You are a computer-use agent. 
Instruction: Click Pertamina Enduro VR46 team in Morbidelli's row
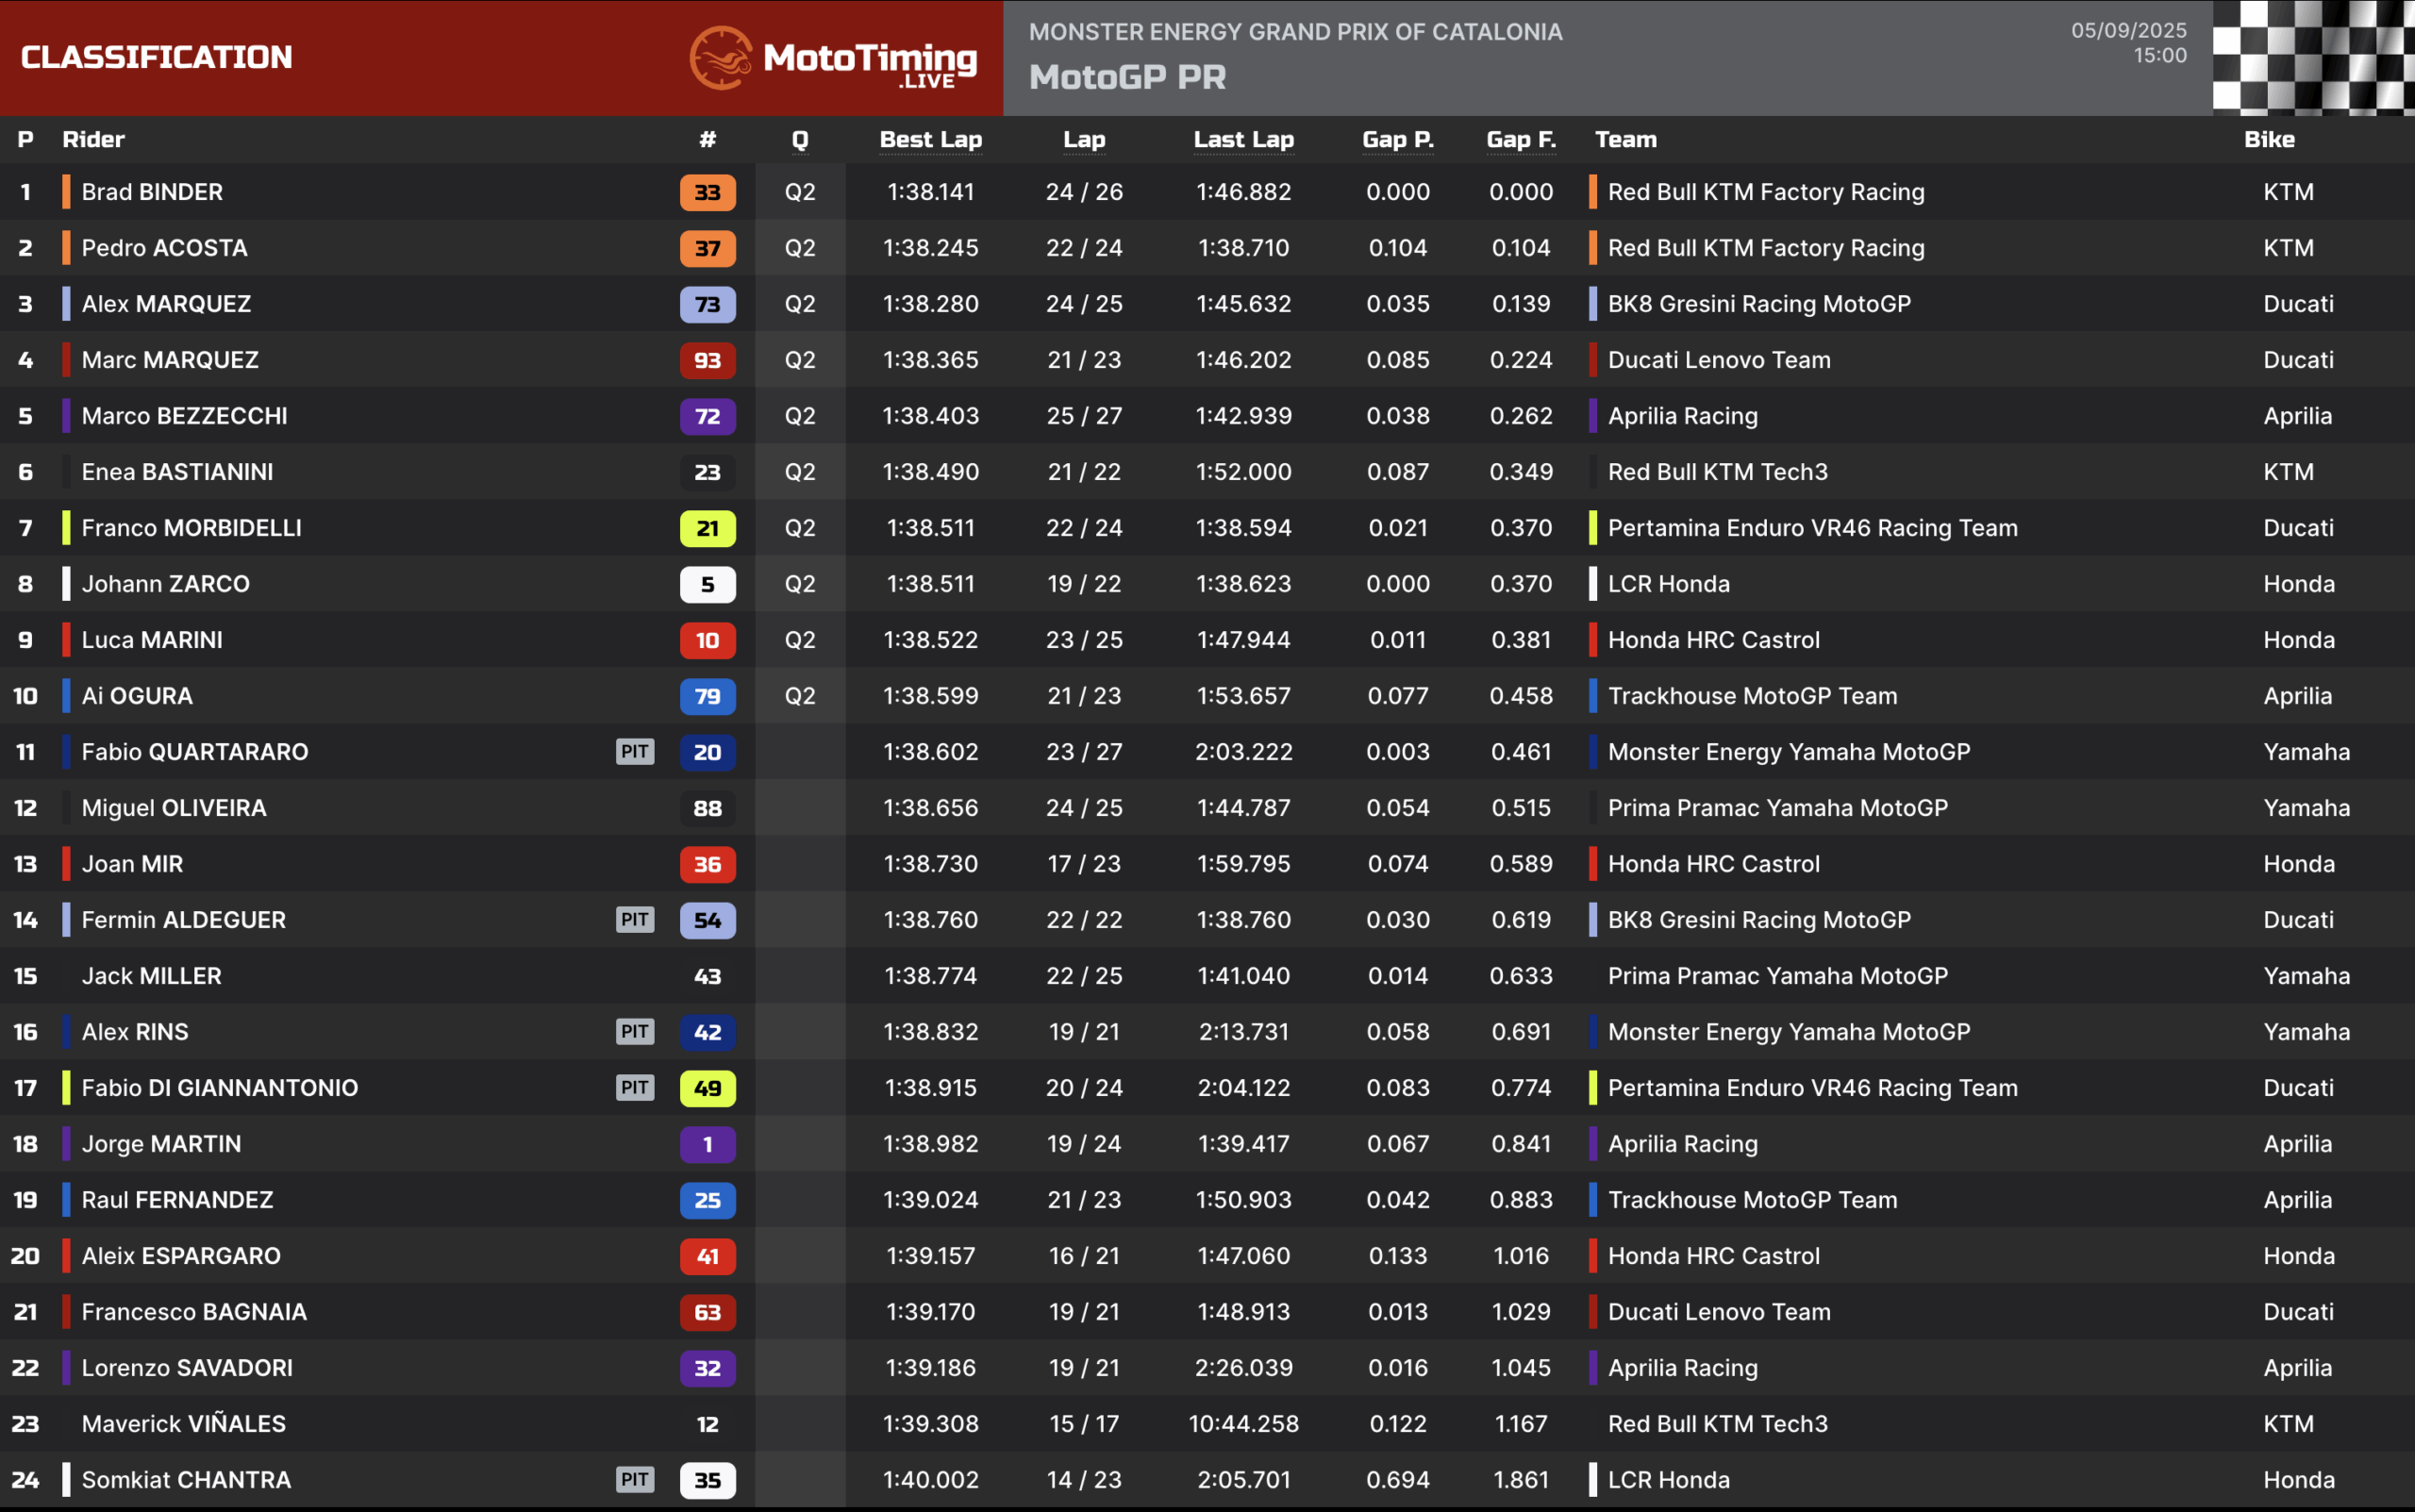(x=1812, y=528)
